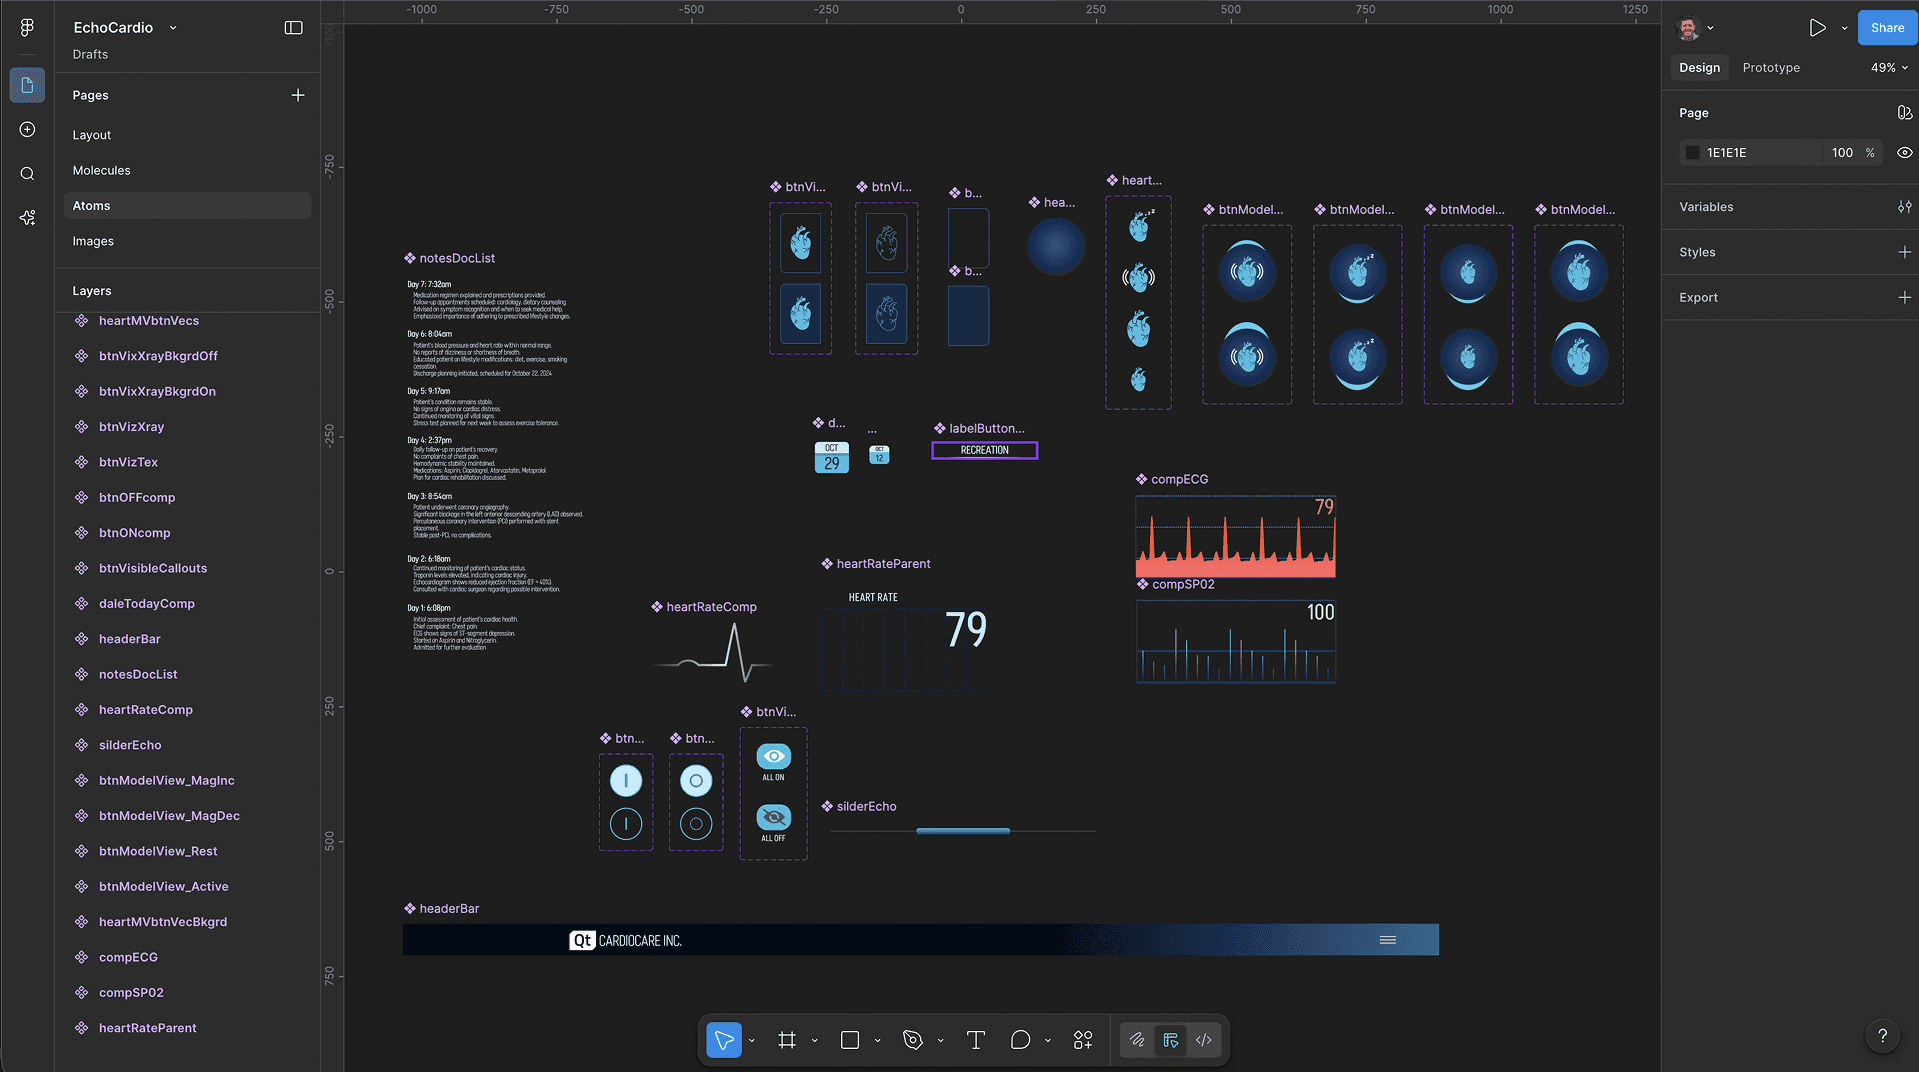Click the ALL ON eye toggle
This screenshot has width=1919, height=1072.
773,756
